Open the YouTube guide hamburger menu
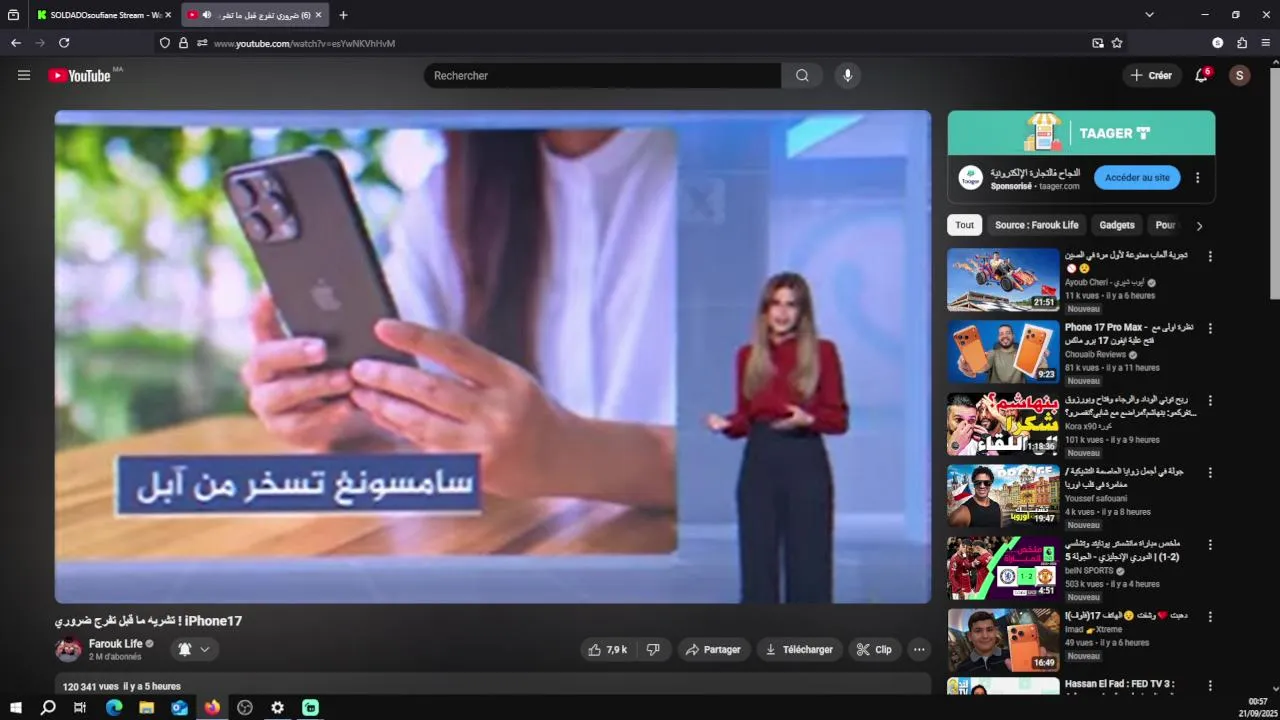This screenshot has width=1280, height=720. 24,75
